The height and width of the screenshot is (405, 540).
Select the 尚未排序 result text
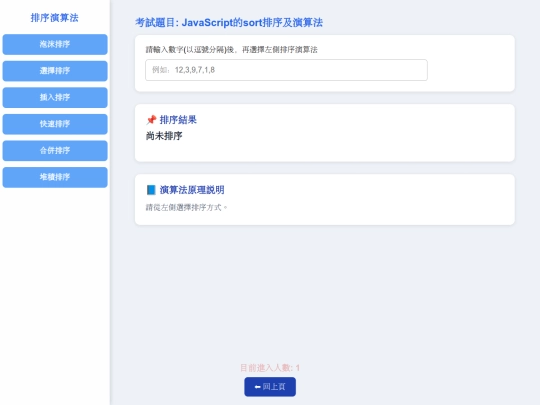pos(164,136)
